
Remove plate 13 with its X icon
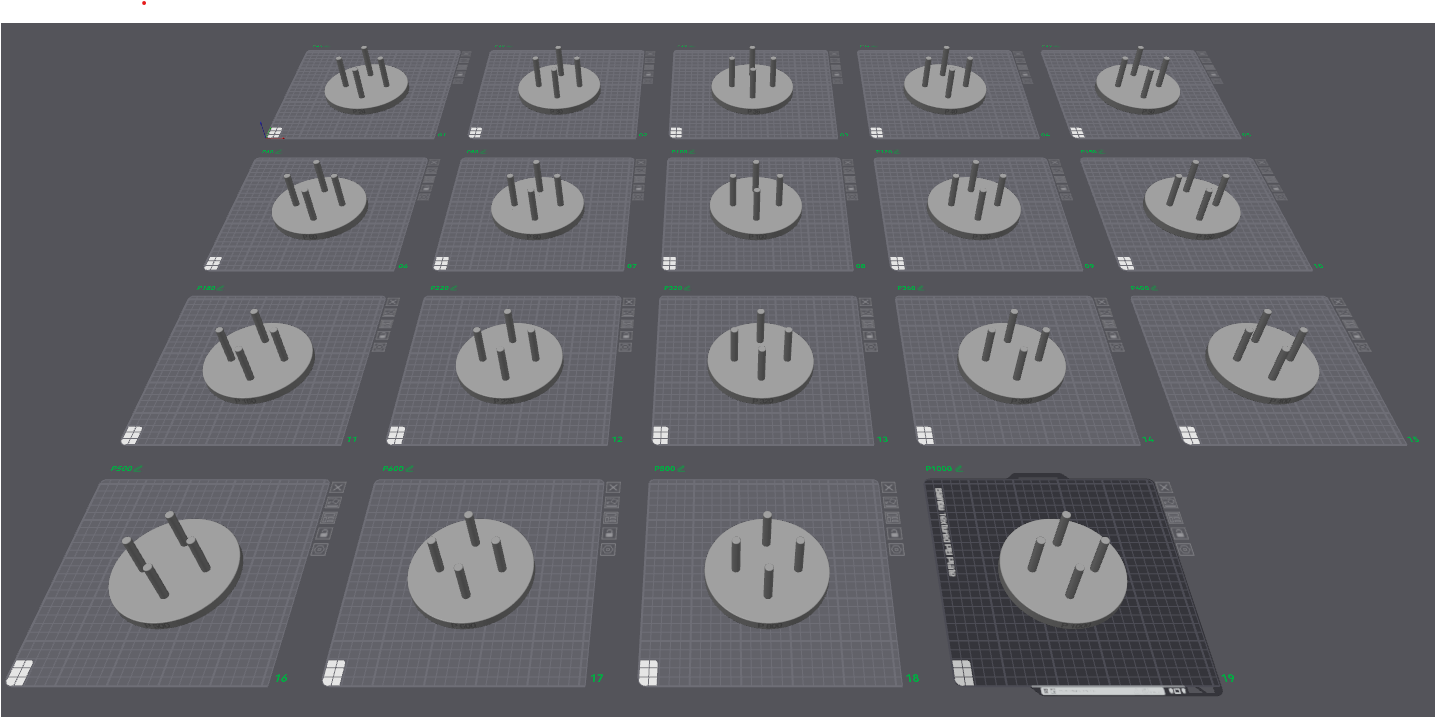[865, 301]
